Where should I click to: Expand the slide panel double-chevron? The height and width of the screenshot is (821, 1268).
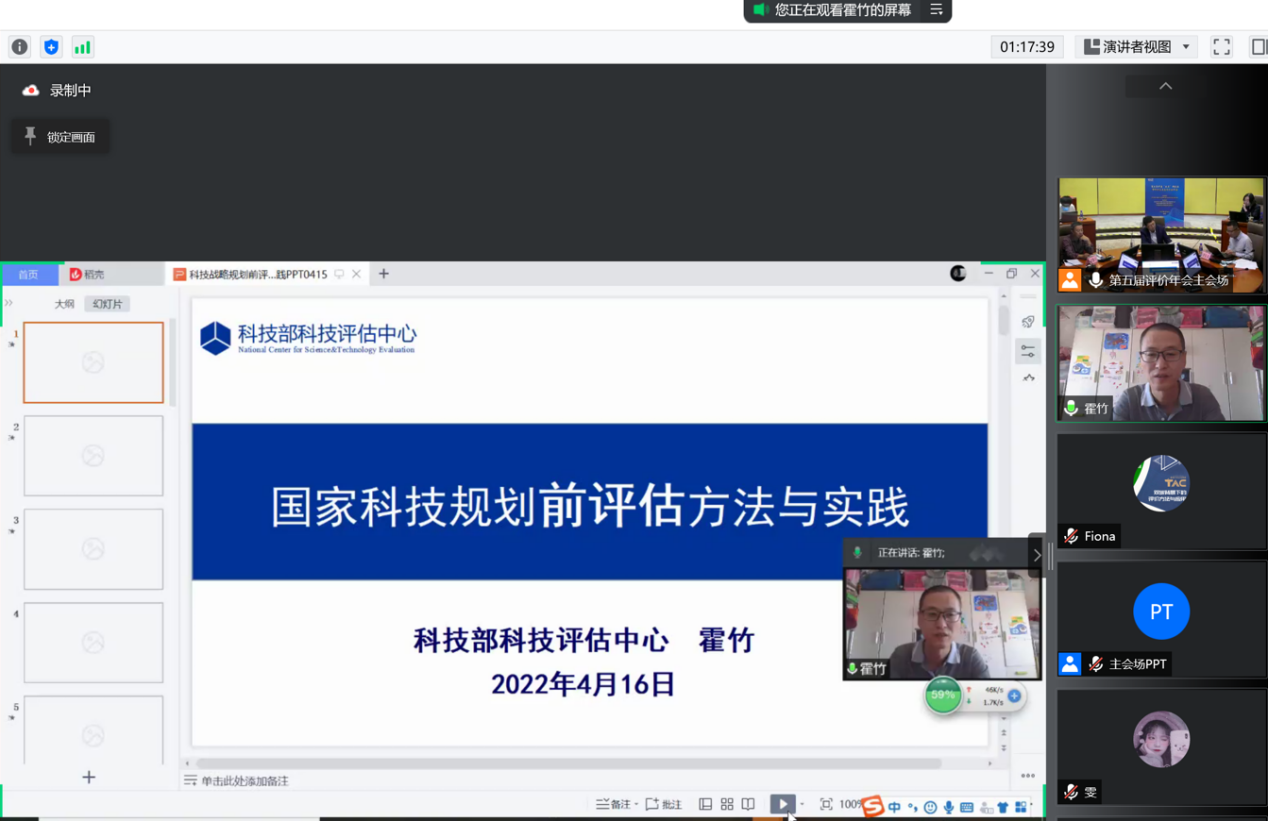point(9,303)
